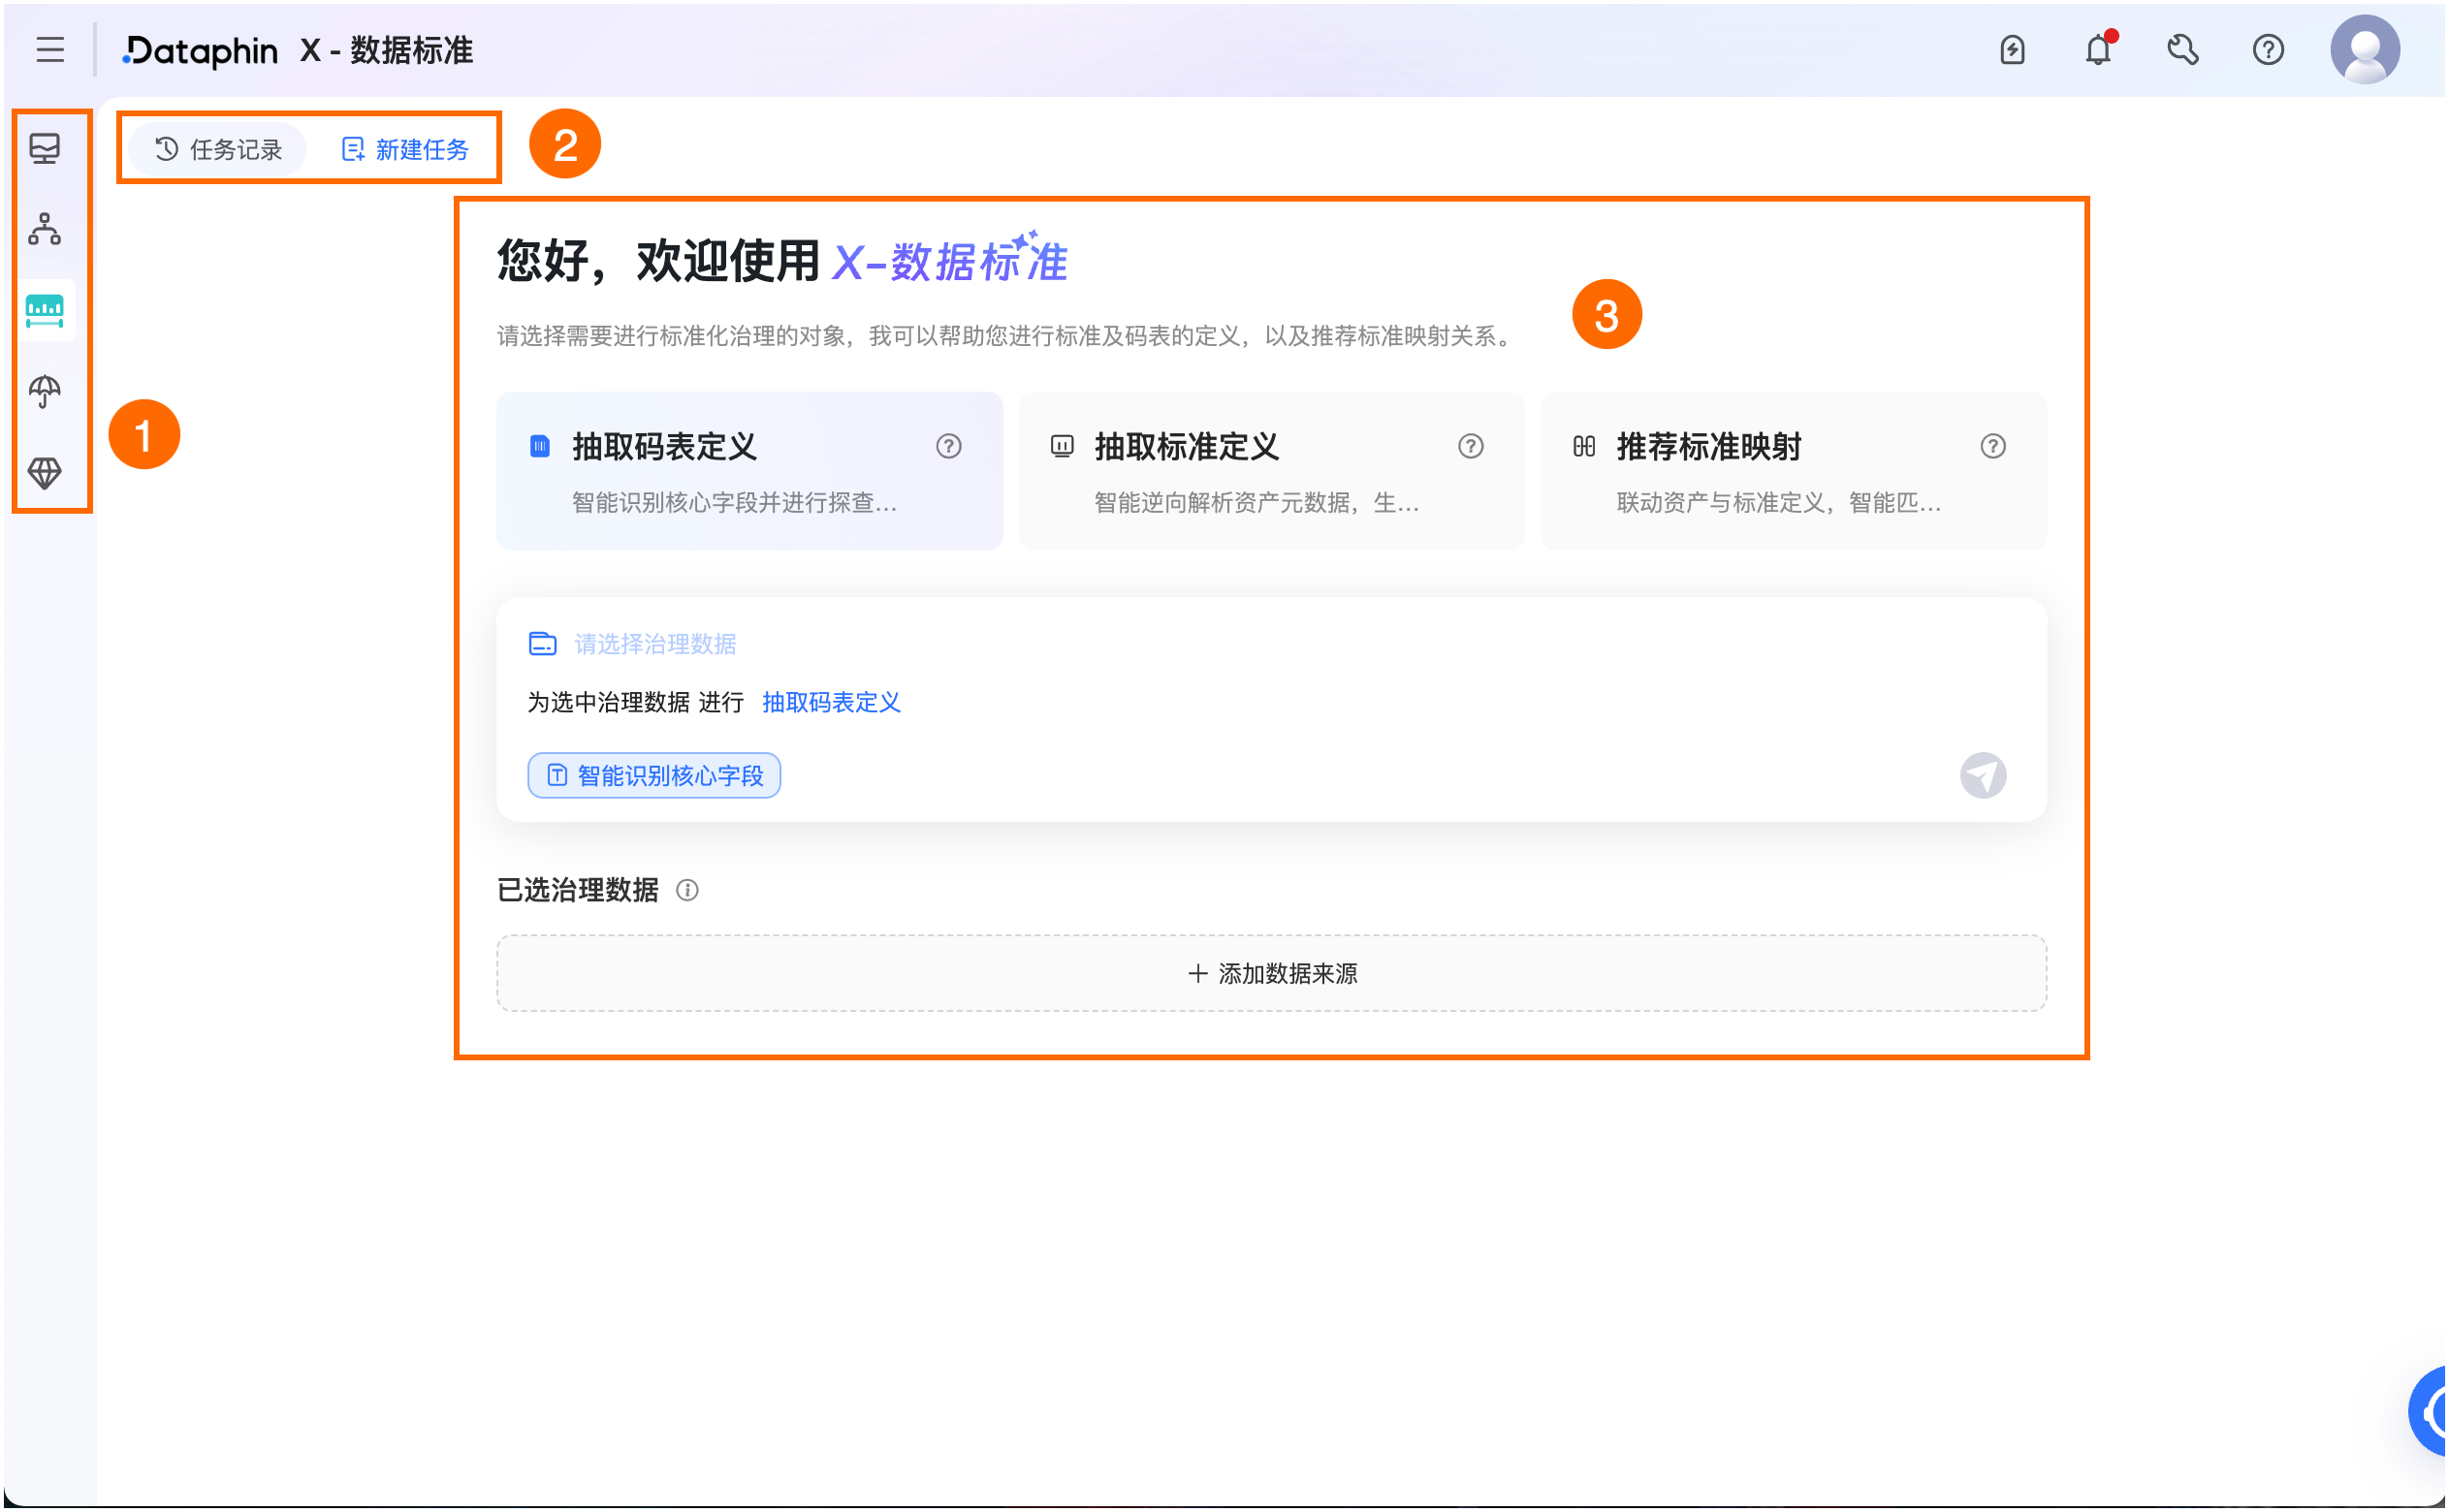Click the hamburger menu to collapse navigation
Image resolution: width=2449 pixels, height=1512 pixels.
(50, 49)
